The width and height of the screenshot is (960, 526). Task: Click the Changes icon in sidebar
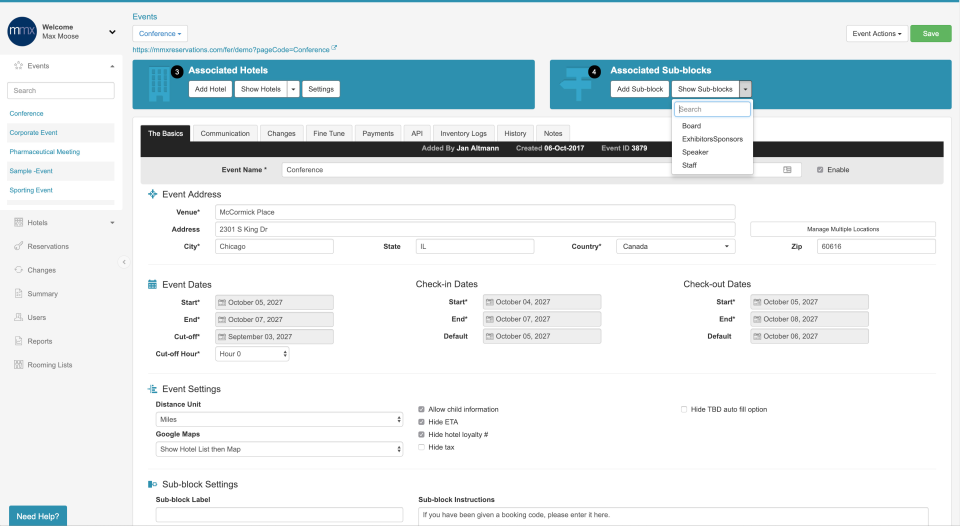tap(18, 270)
